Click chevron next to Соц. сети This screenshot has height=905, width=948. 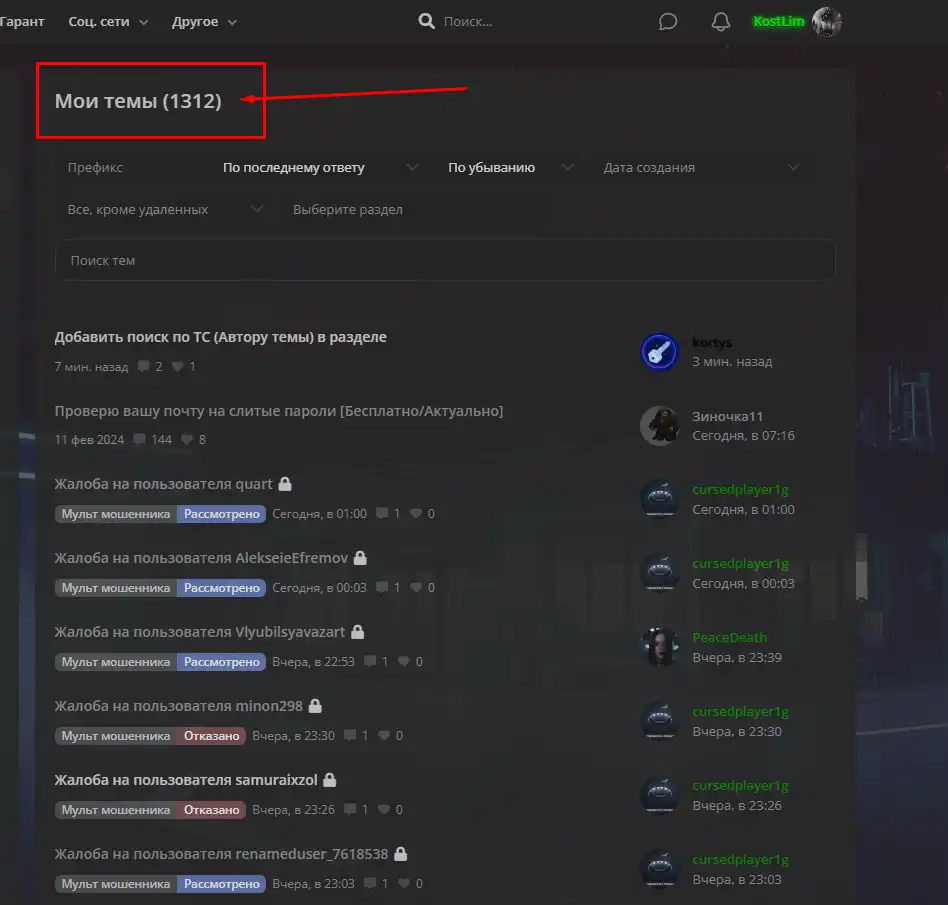(143, 22)
